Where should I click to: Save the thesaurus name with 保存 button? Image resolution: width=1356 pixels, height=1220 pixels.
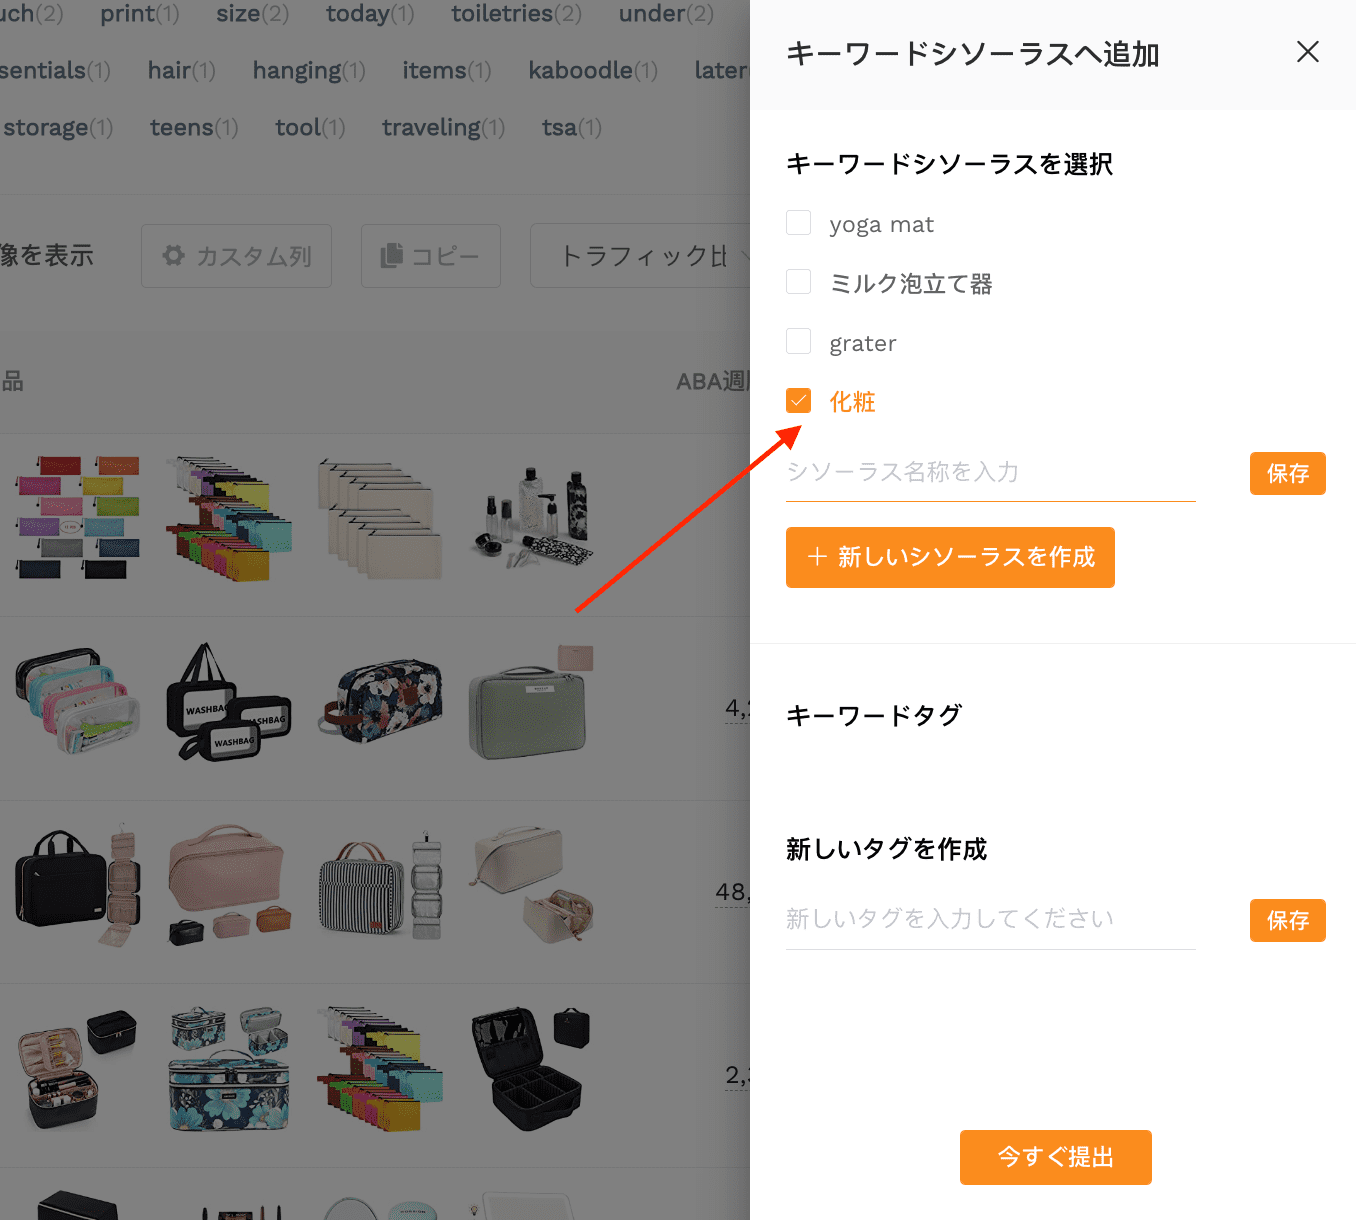[1287, 473]
